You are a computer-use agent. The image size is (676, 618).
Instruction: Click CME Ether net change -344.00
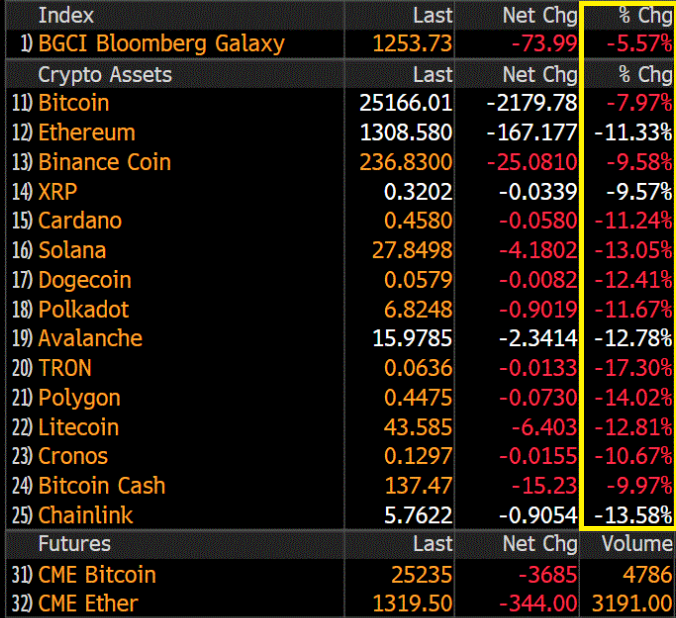(538, 604)
